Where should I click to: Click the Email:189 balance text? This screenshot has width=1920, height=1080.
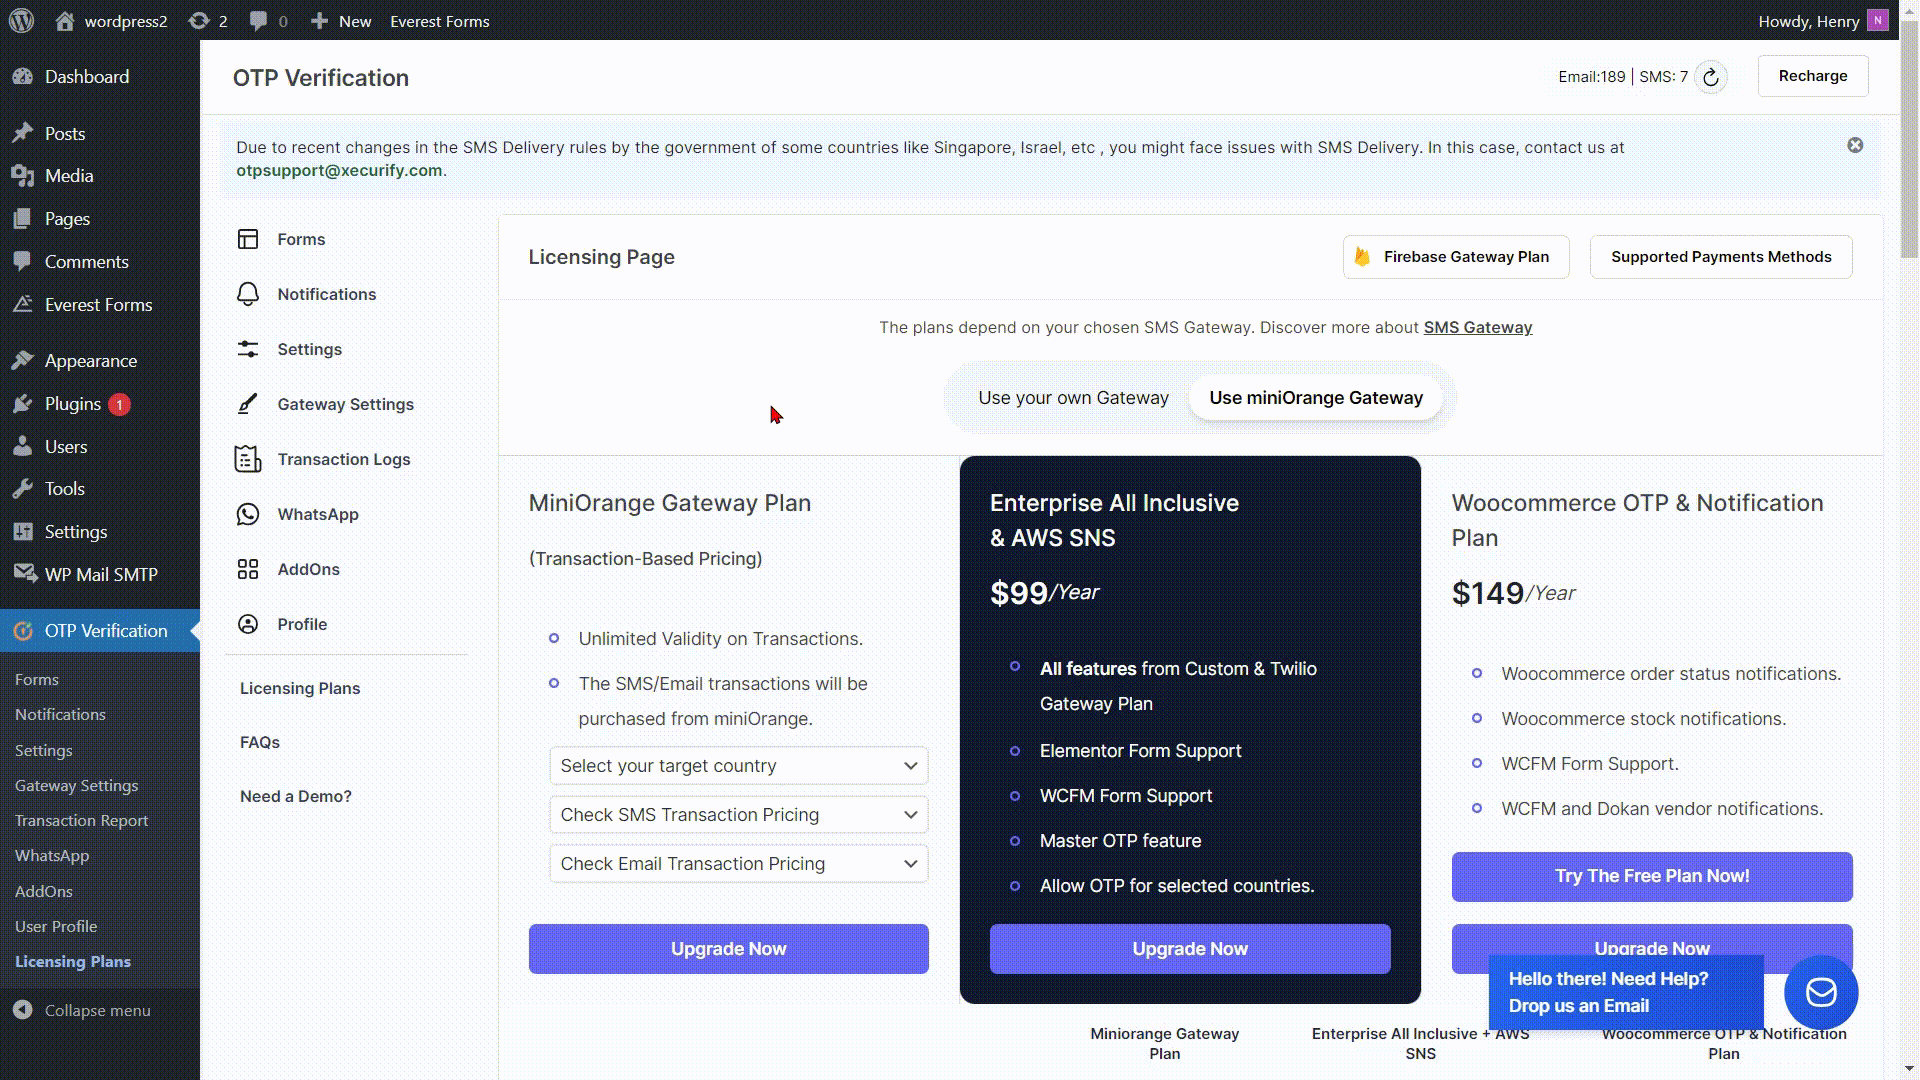point(1591,77)
